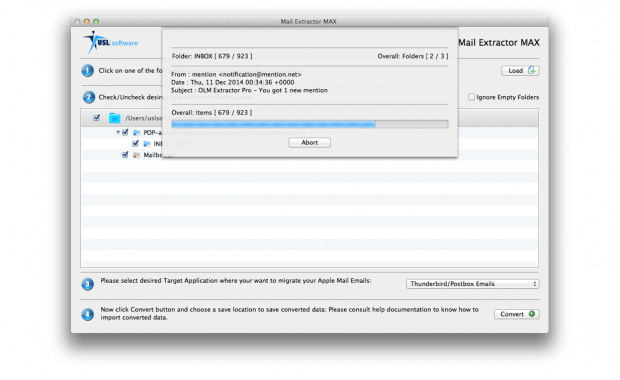Collapse the POP account tree node
Screen dimensions: 620x380
click(x=118, y=132)
